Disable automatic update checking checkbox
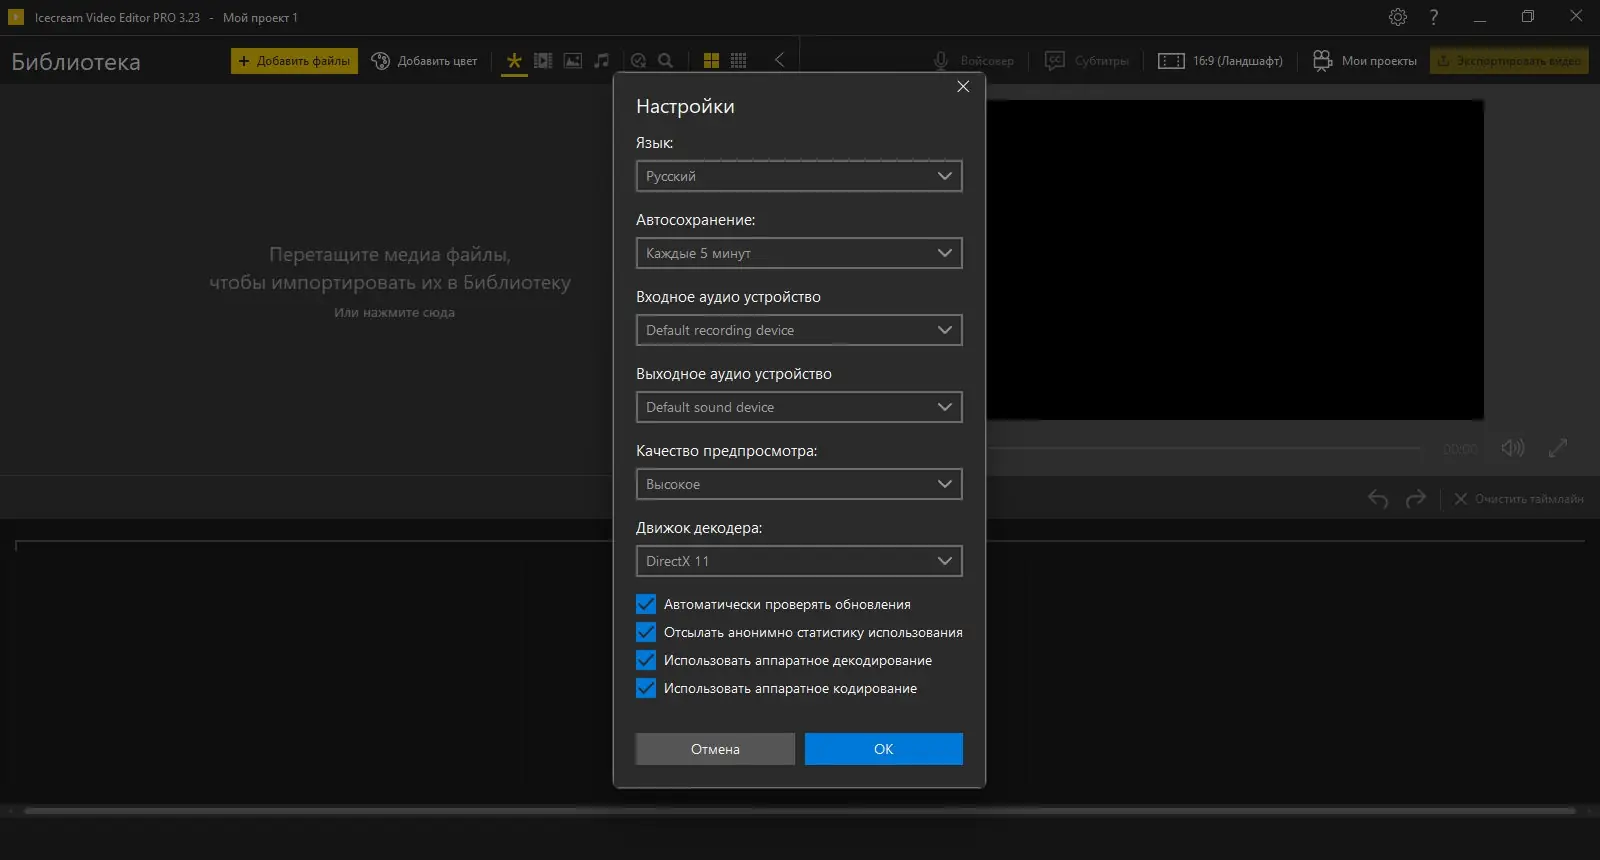Screen dimensions: 1600x860 646,604
